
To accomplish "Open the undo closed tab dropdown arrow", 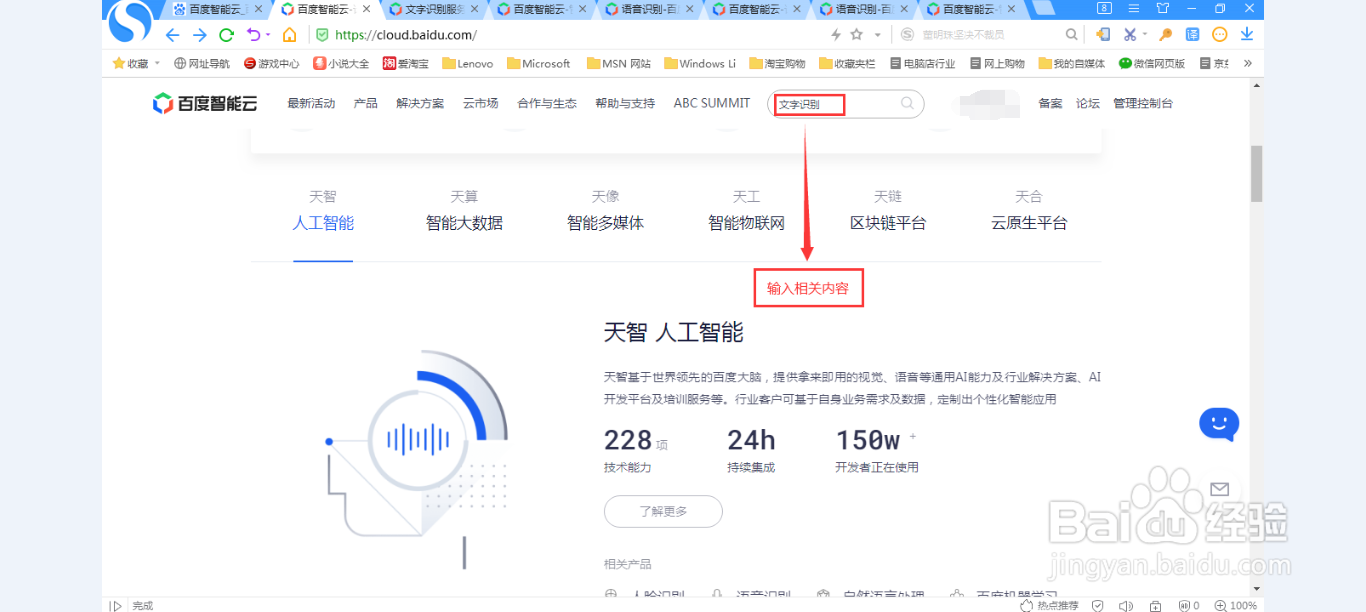I will (x=268, y=35).
